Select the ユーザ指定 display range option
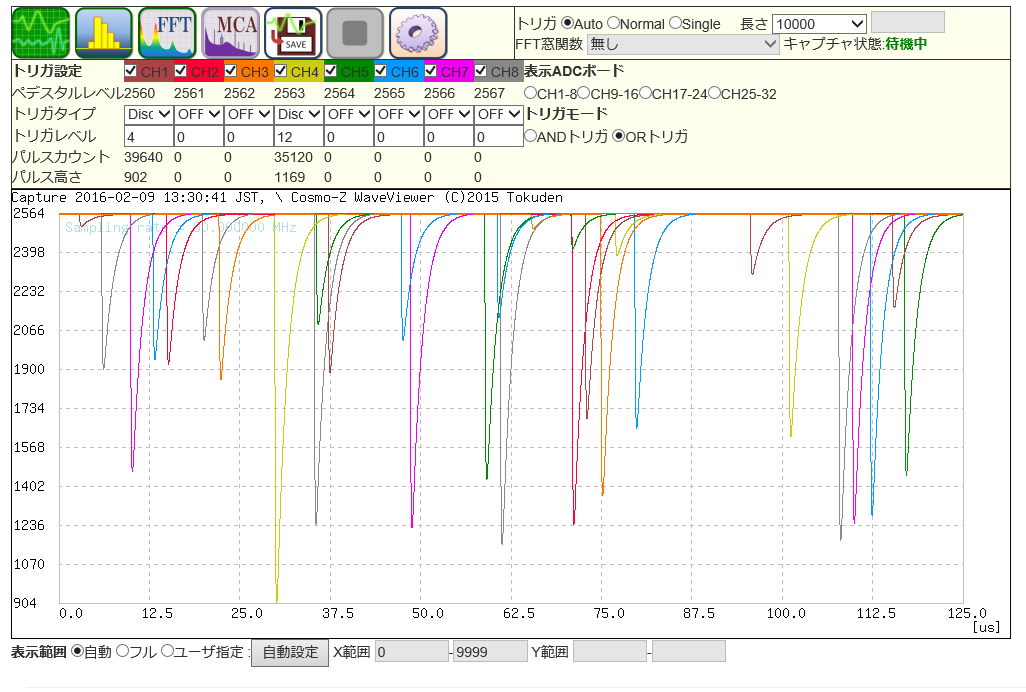1026x692 pixels. (167, 652)
